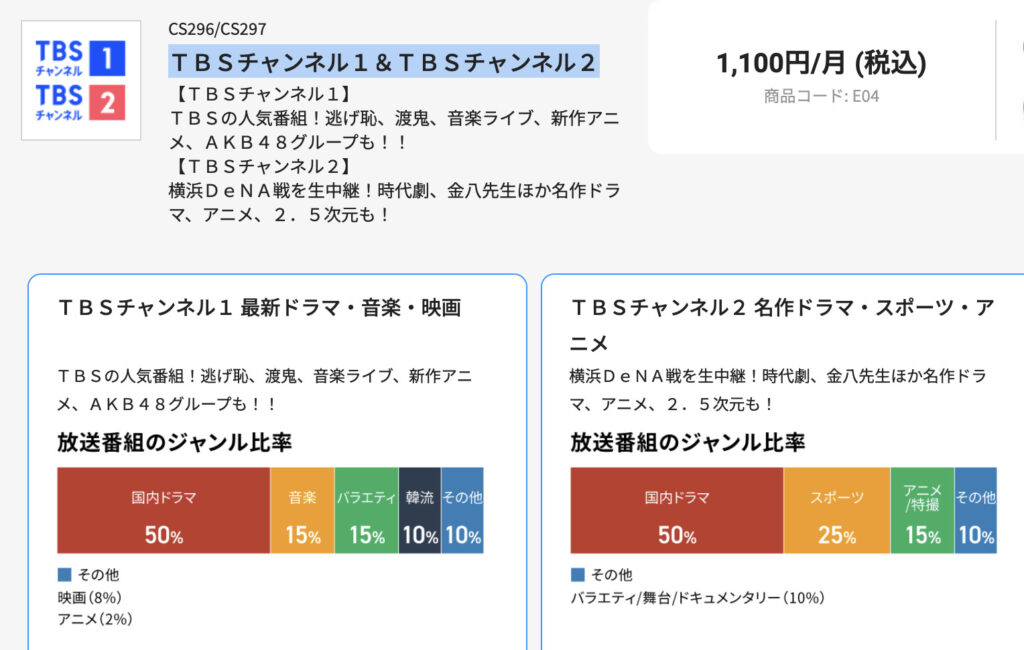This screenshot has height=650, width=1024.
Task: Click the バラエティ/舞台/ドキュメンタリー（10%） legend entry
Action: (x=697, y=597)
